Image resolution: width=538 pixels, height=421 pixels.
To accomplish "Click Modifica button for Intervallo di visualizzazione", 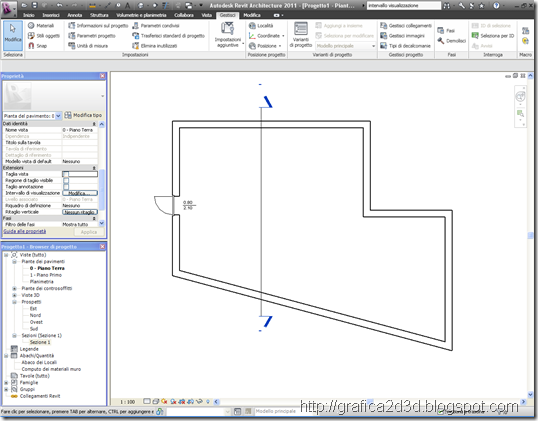I will click(80, 193).
